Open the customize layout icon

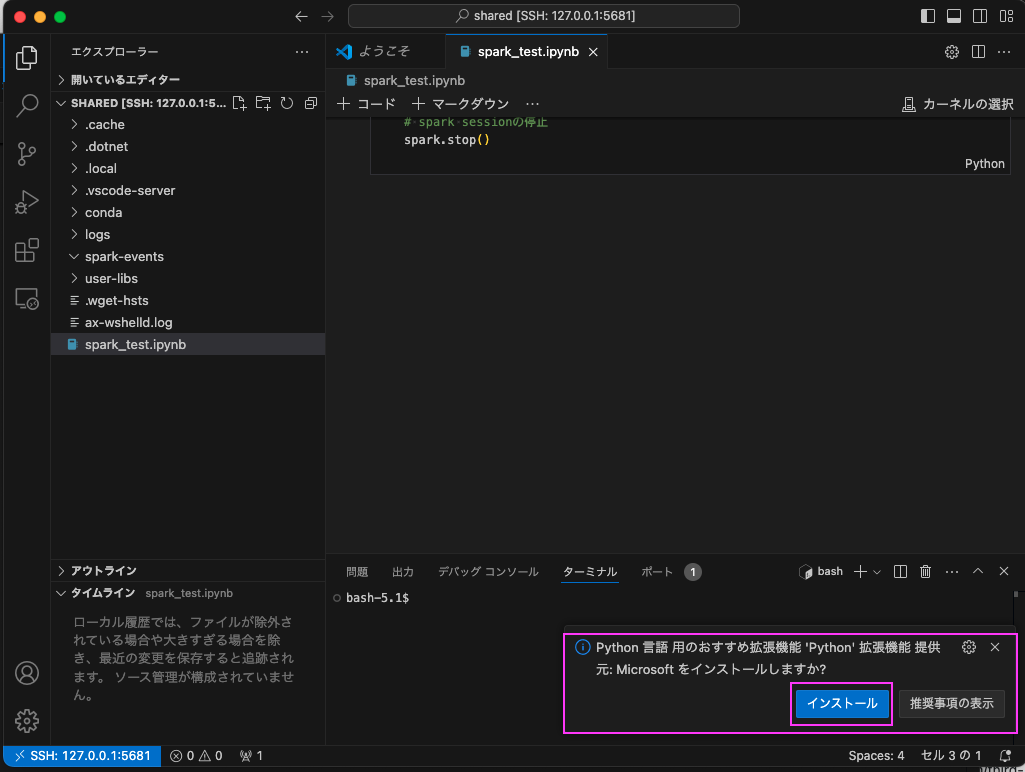coord(1006,16)
